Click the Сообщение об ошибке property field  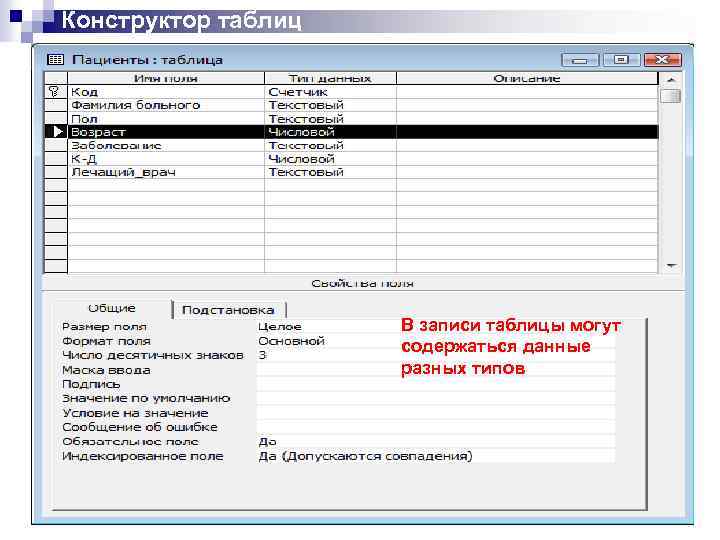(435, 427)
